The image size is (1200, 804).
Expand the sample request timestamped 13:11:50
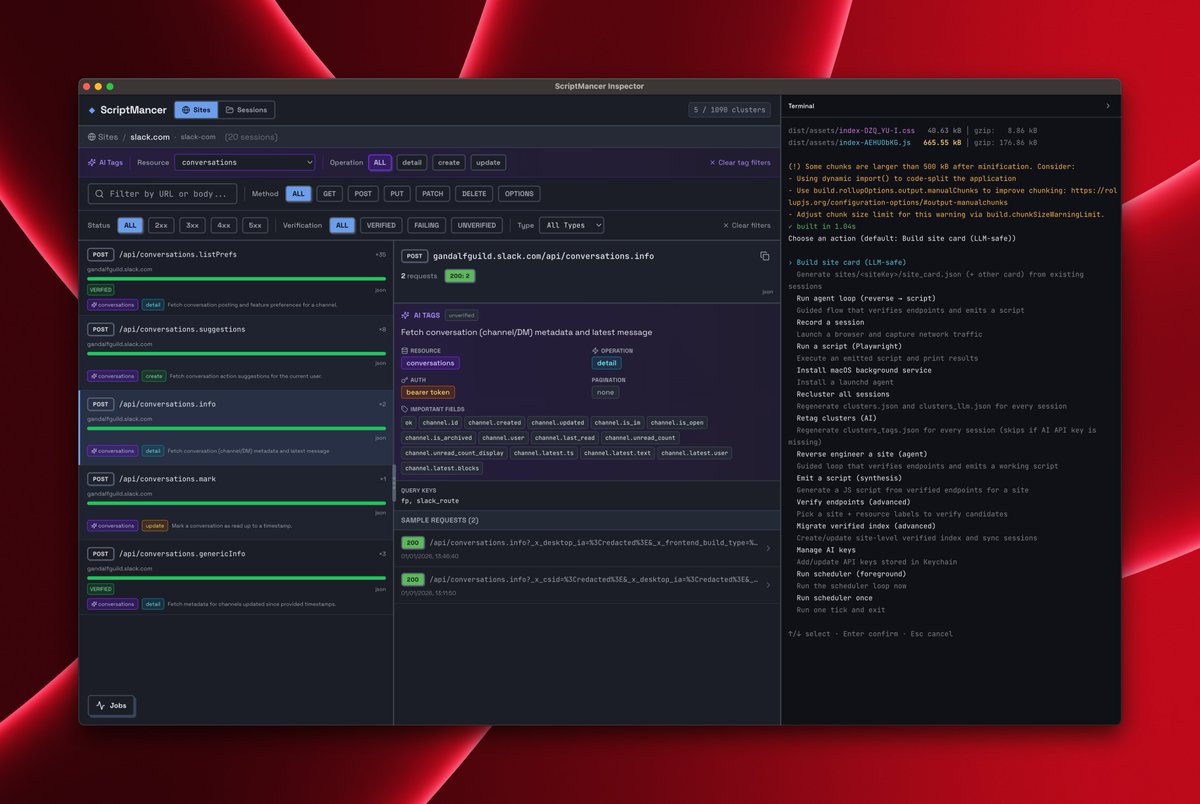point(587,584)
